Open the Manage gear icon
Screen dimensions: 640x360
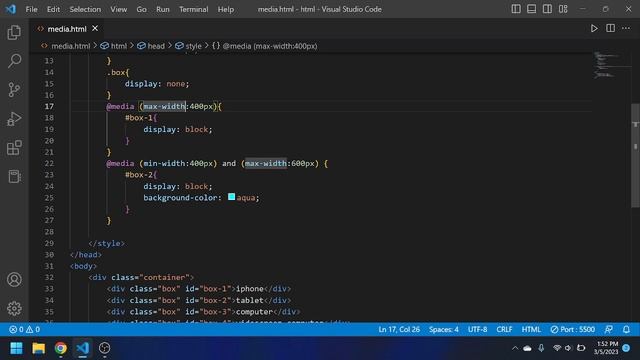[x=14, y=308]
